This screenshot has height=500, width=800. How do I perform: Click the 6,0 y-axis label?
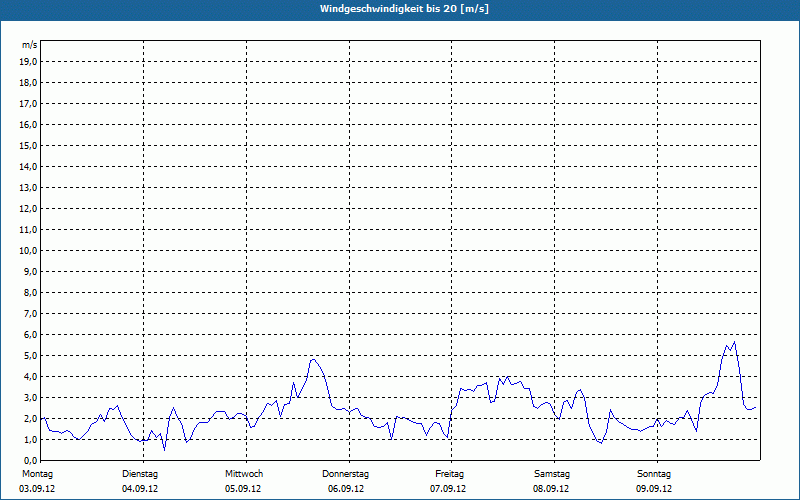[30, 334]
